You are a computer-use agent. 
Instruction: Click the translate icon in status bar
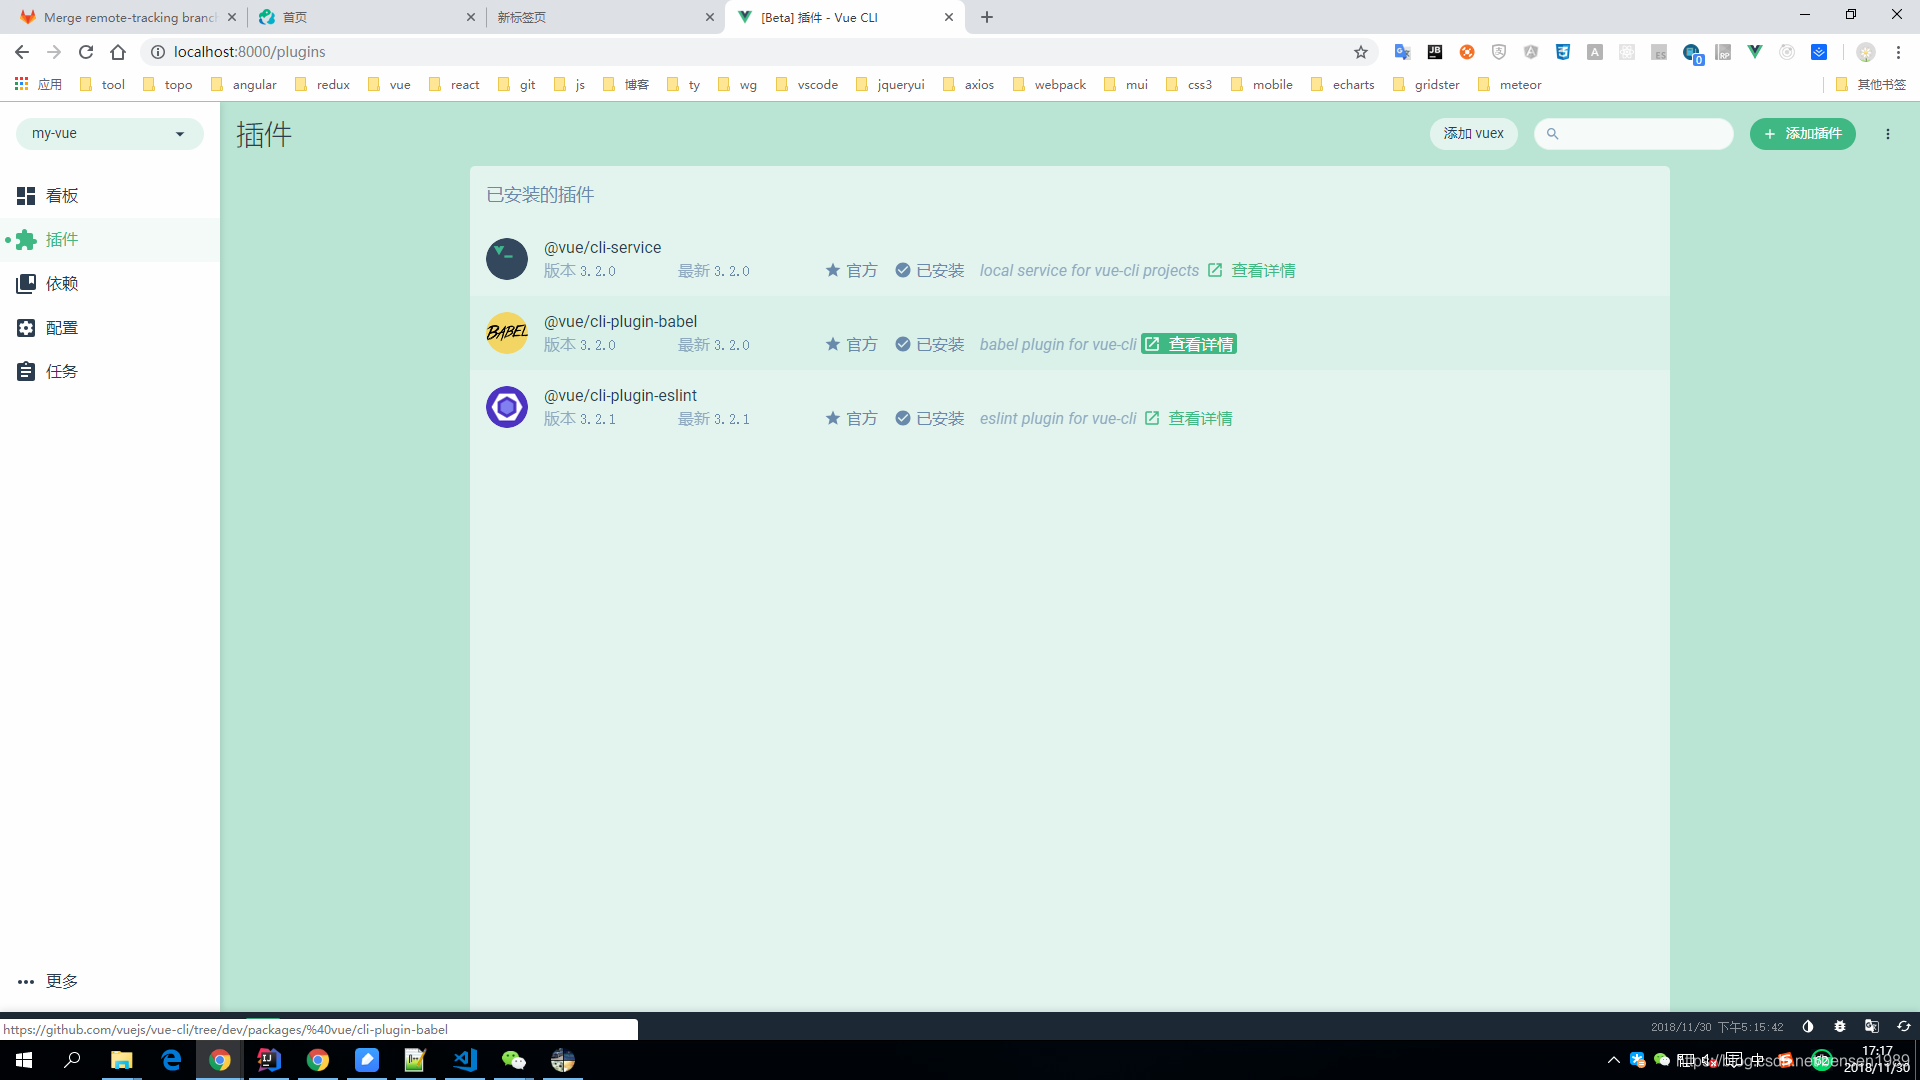pyautogui.click(x=1872, y=1027)
